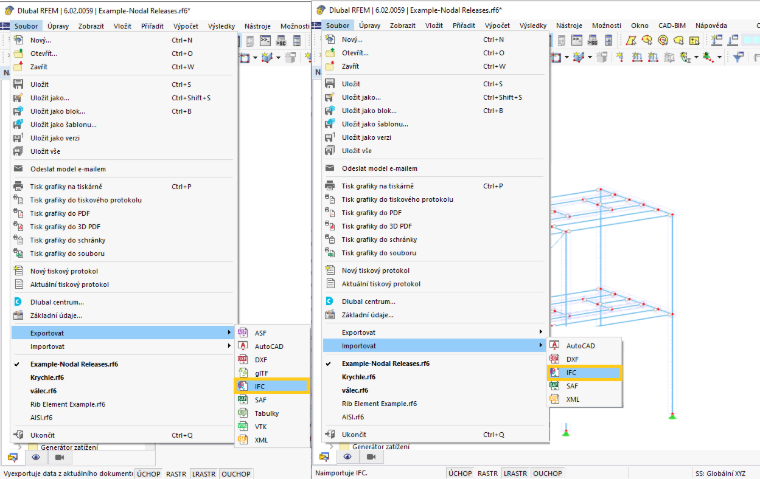Click SS: Globální XYZ in status bar

[721, 473]
